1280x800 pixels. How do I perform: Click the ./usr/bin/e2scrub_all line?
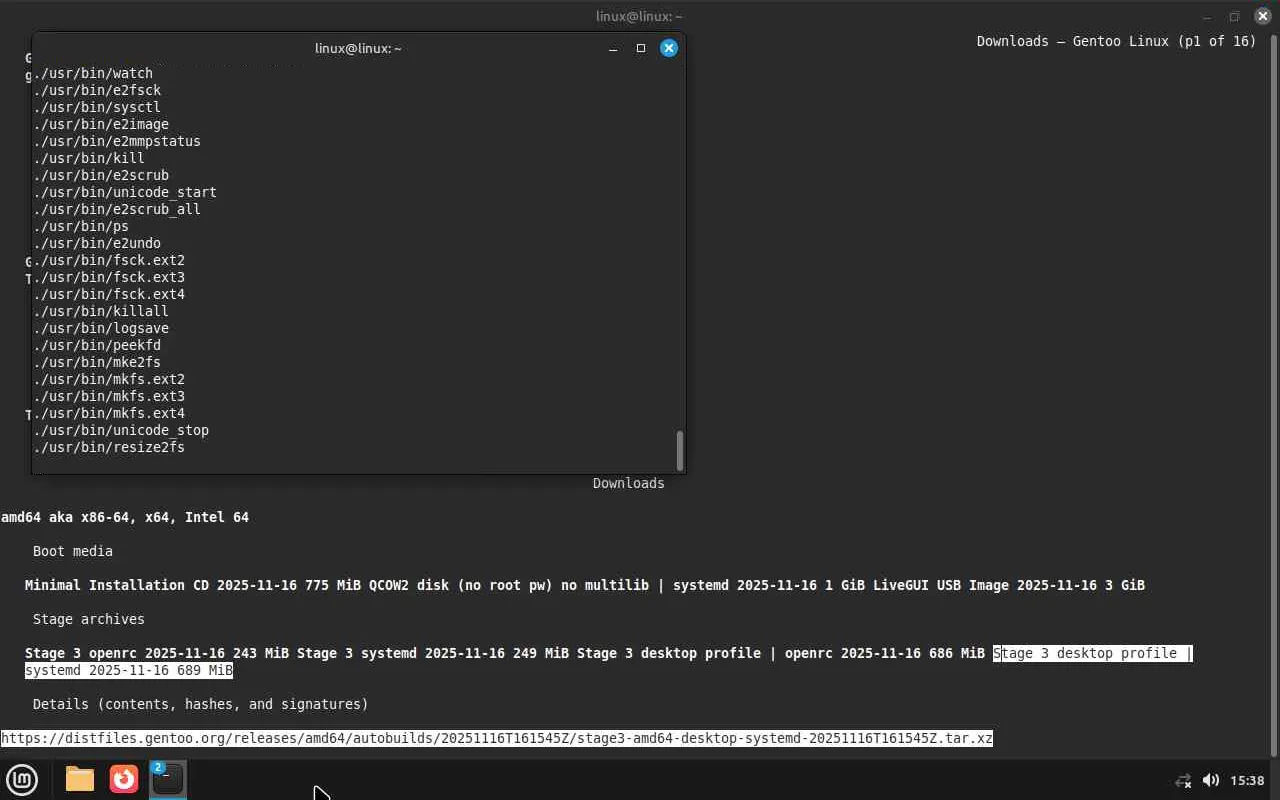117,209
